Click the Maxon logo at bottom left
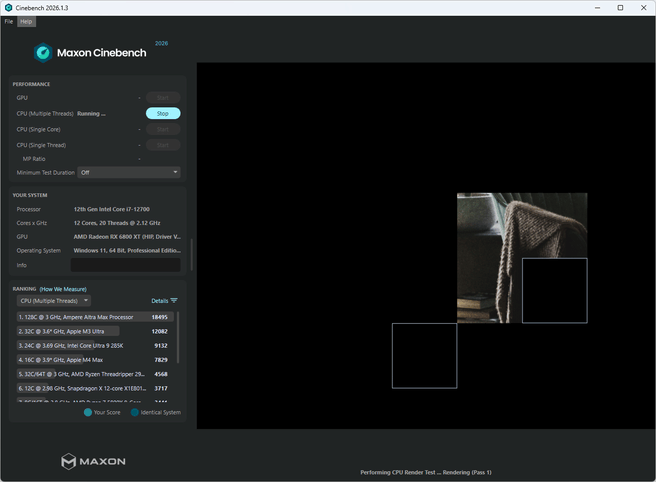Screen dimensions: 656x482 tap(93, 461)
